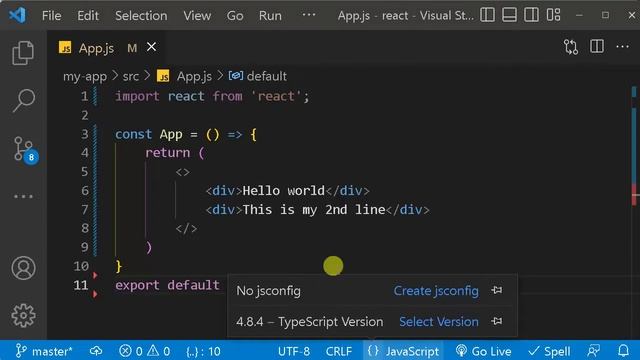Pin the No jsconfig status item
Screen dimensions: 640x360
(497, 290)
